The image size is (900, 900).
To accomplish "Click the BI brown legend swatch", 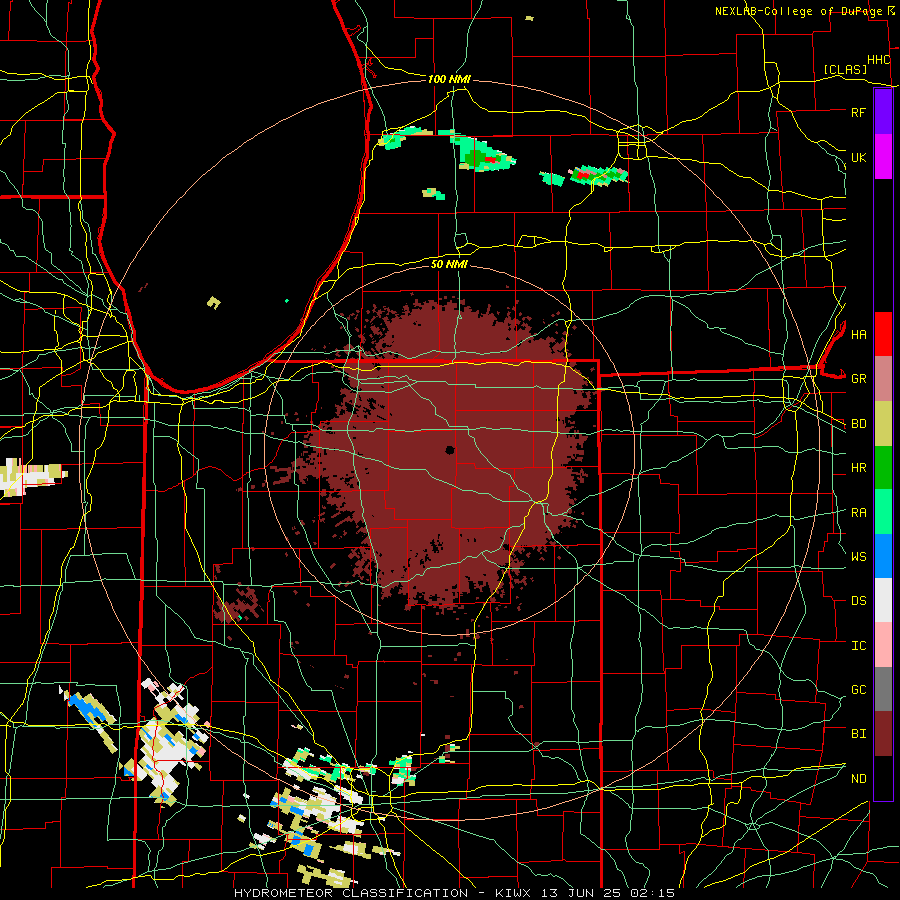I will click(x=883, y=734).
